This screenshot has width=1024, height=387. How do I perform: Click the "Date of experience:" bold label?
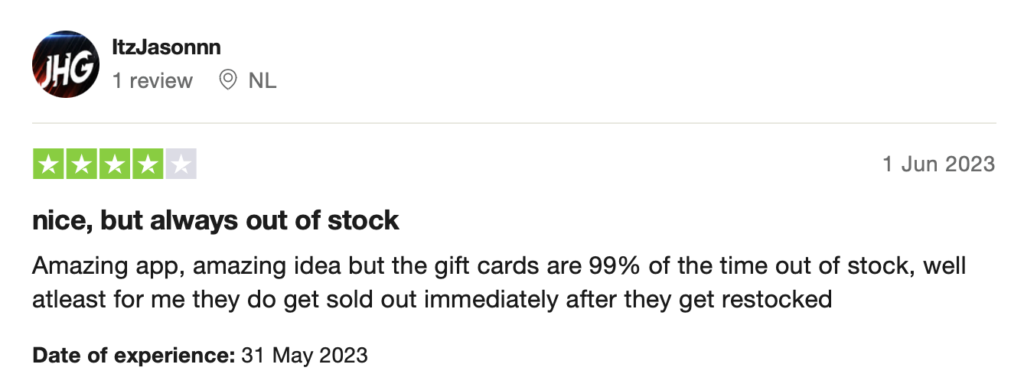tap(133, 356)
